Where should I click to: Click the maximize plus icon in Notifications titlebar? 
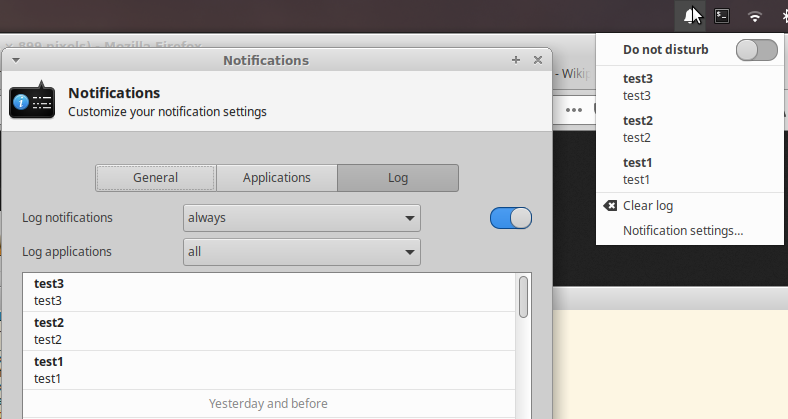coord(516,60)
